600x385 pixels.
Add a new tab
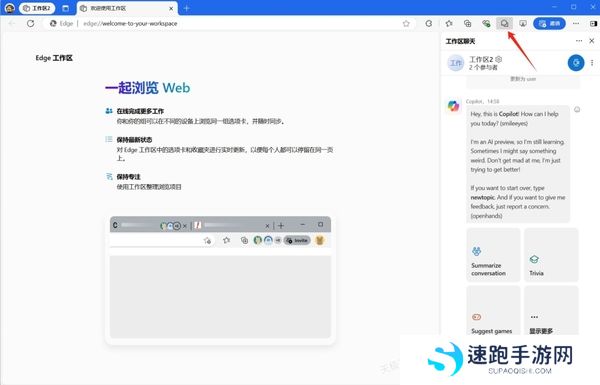pyautogui.click(x=187, y=8)
